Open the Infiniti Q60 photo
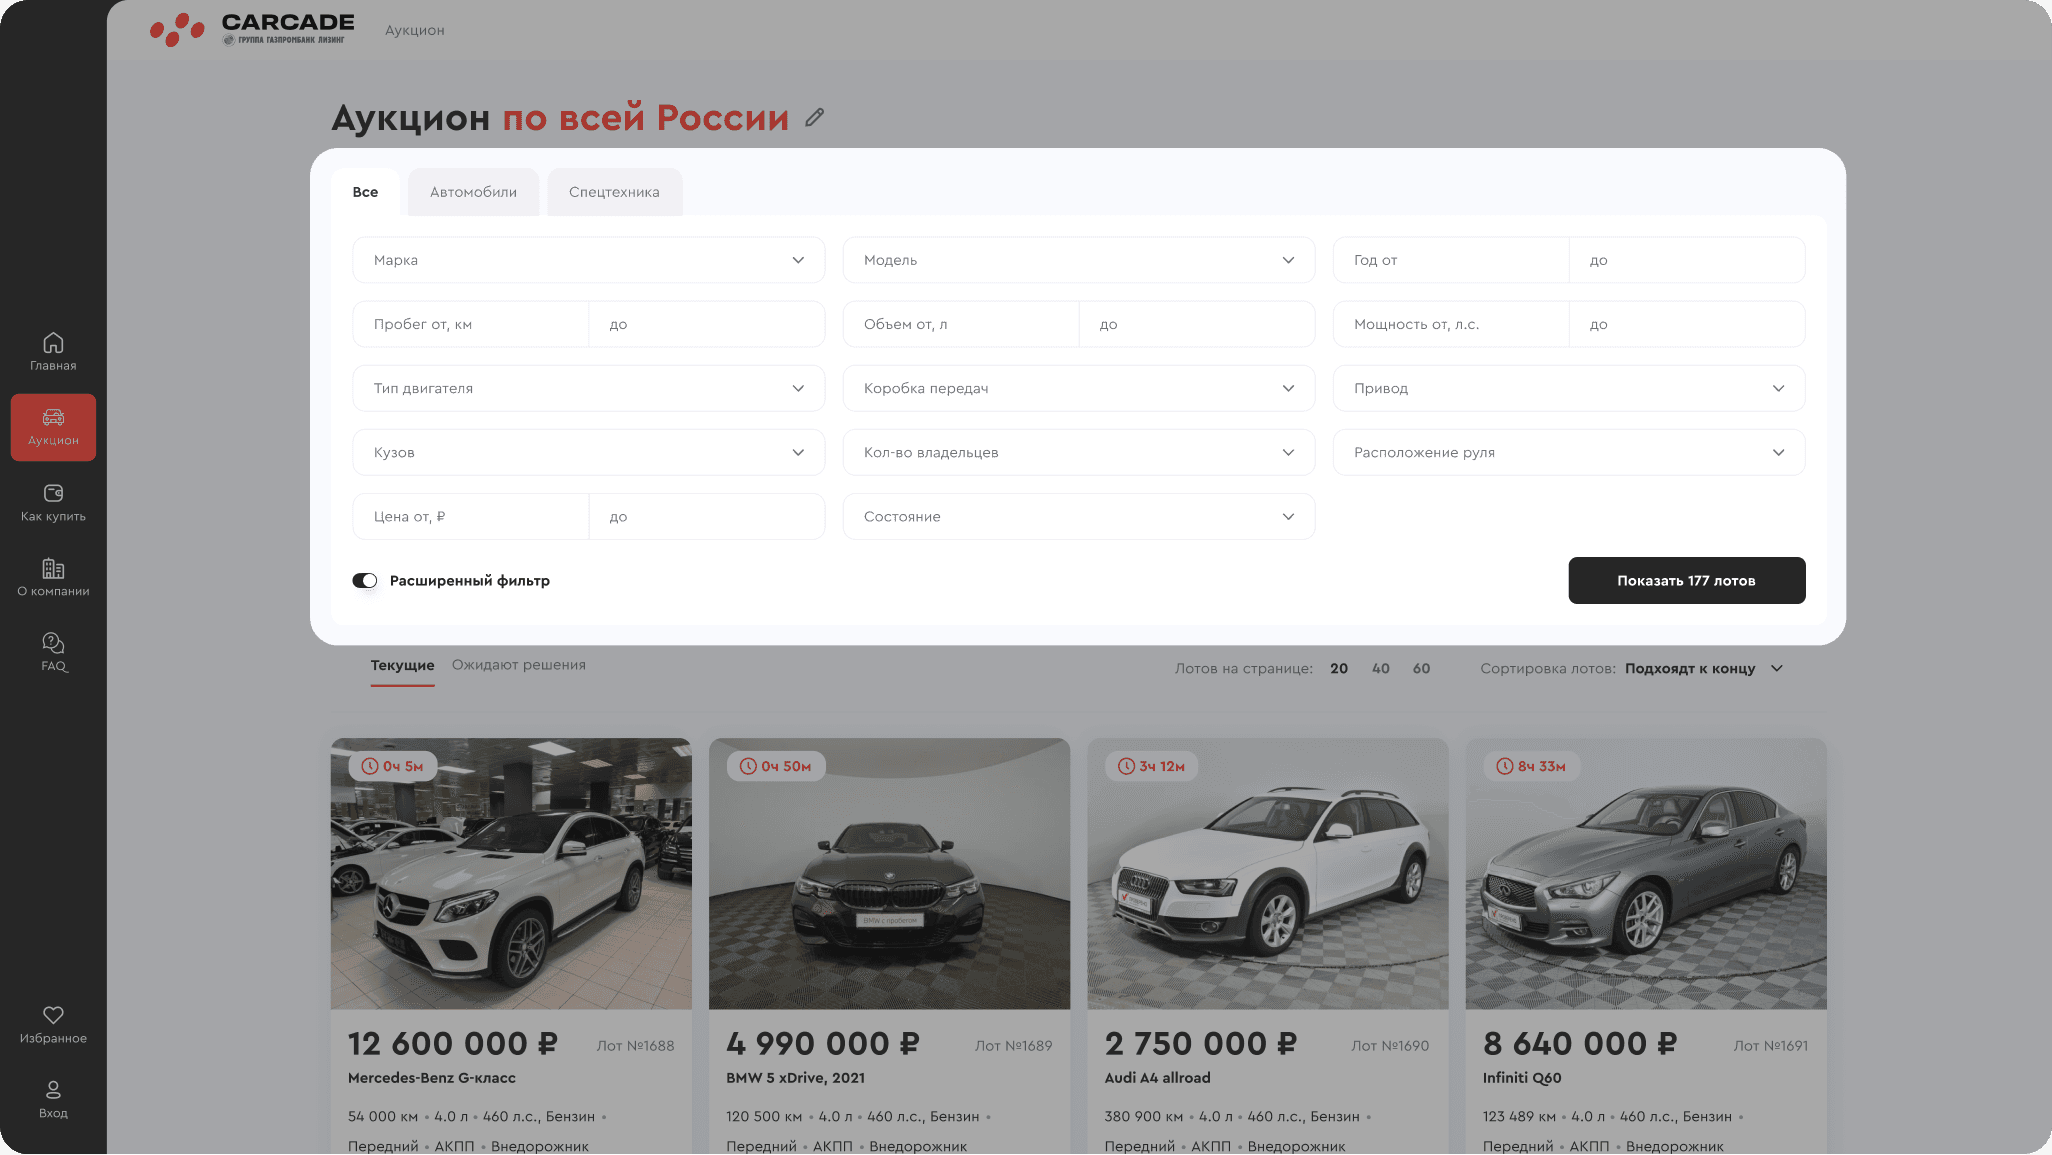 (x=1646, y=874)
